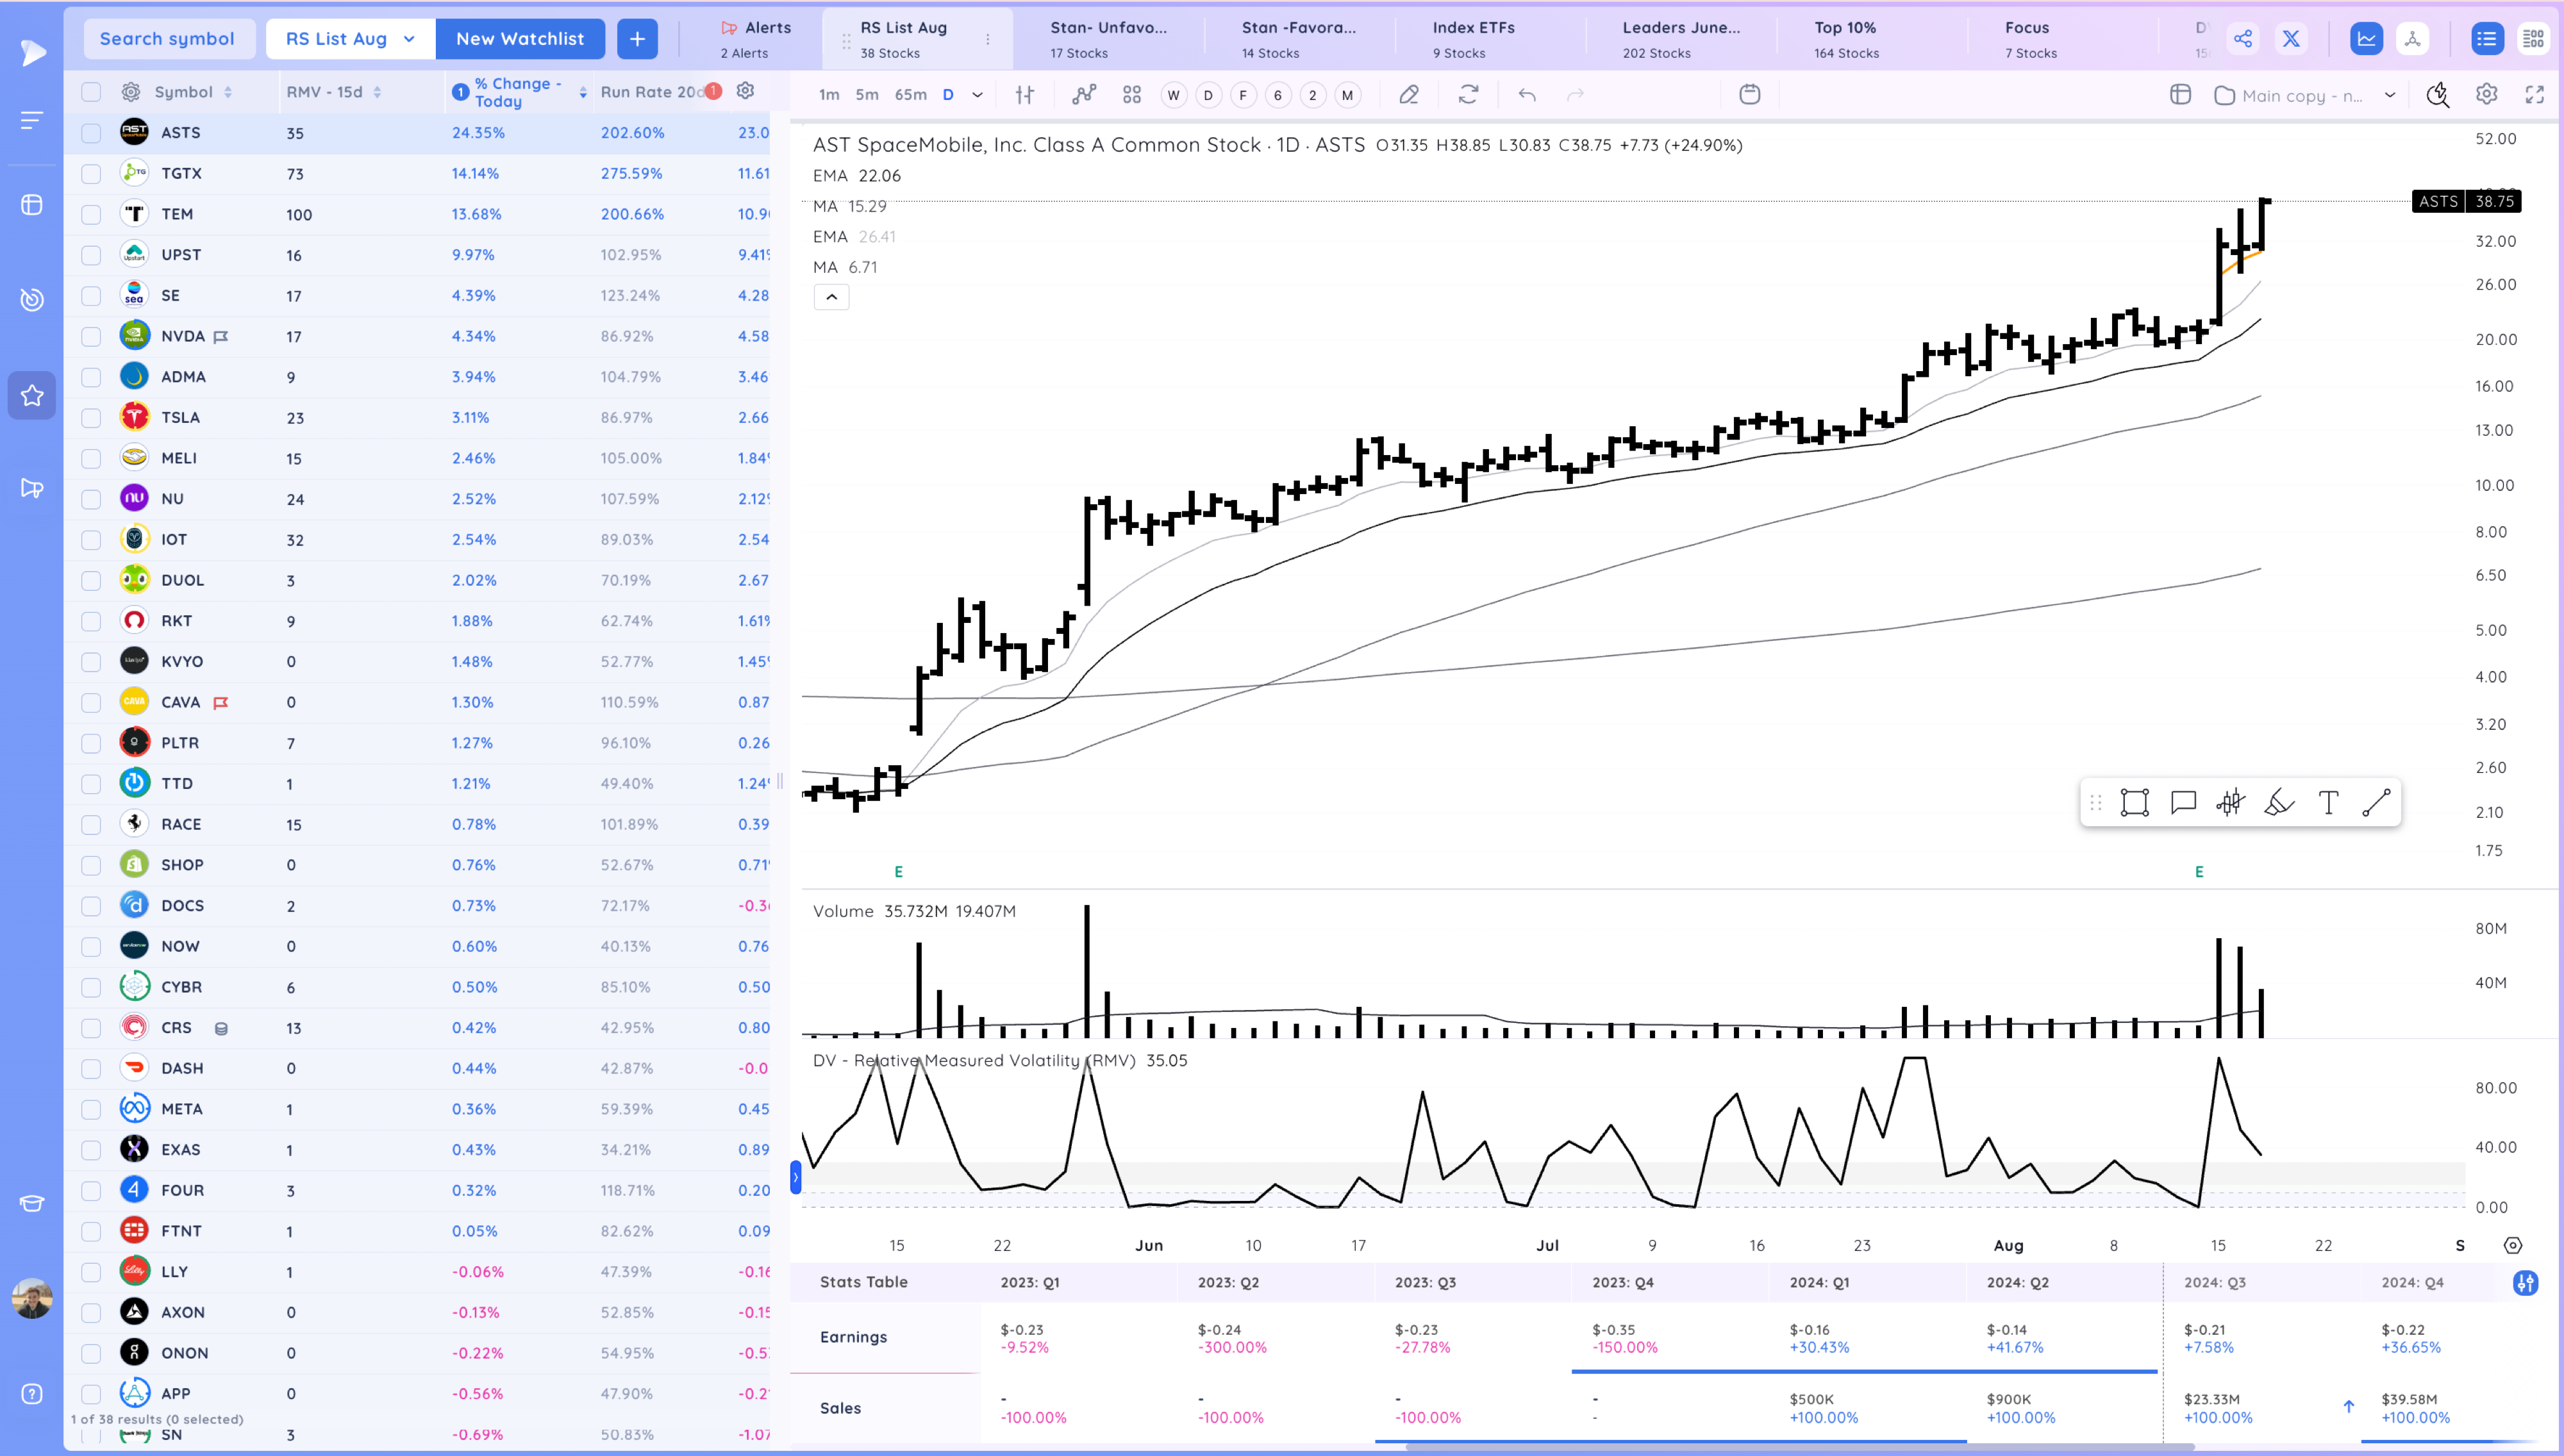Image resolution: width=2564 pixels, height=1456 pixels.
Task: Undo last chart action with arrow icon
Action: (x=1527, y=95)
